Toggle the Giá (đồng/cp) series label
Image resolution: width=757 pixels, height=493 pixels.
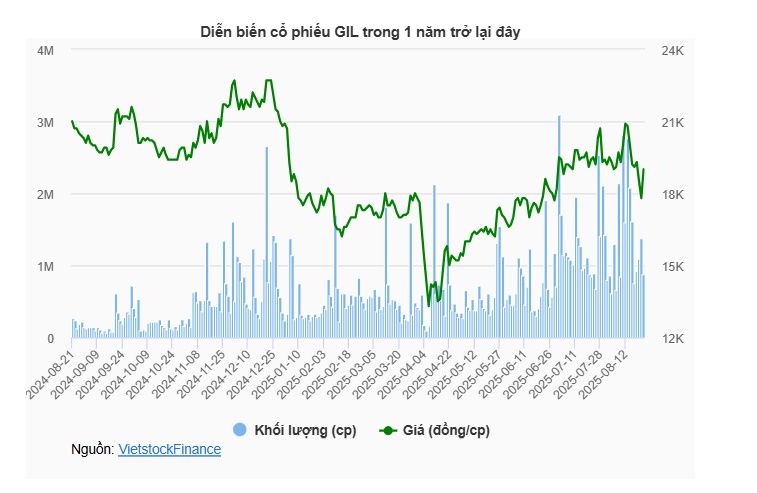click(447, 430)
